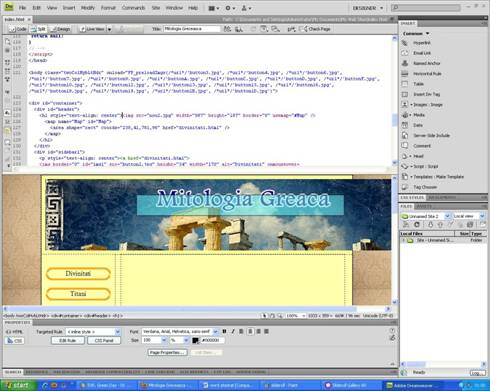Insert a Named Anchor
Viewport: 490px width, 391px height.
405,63
